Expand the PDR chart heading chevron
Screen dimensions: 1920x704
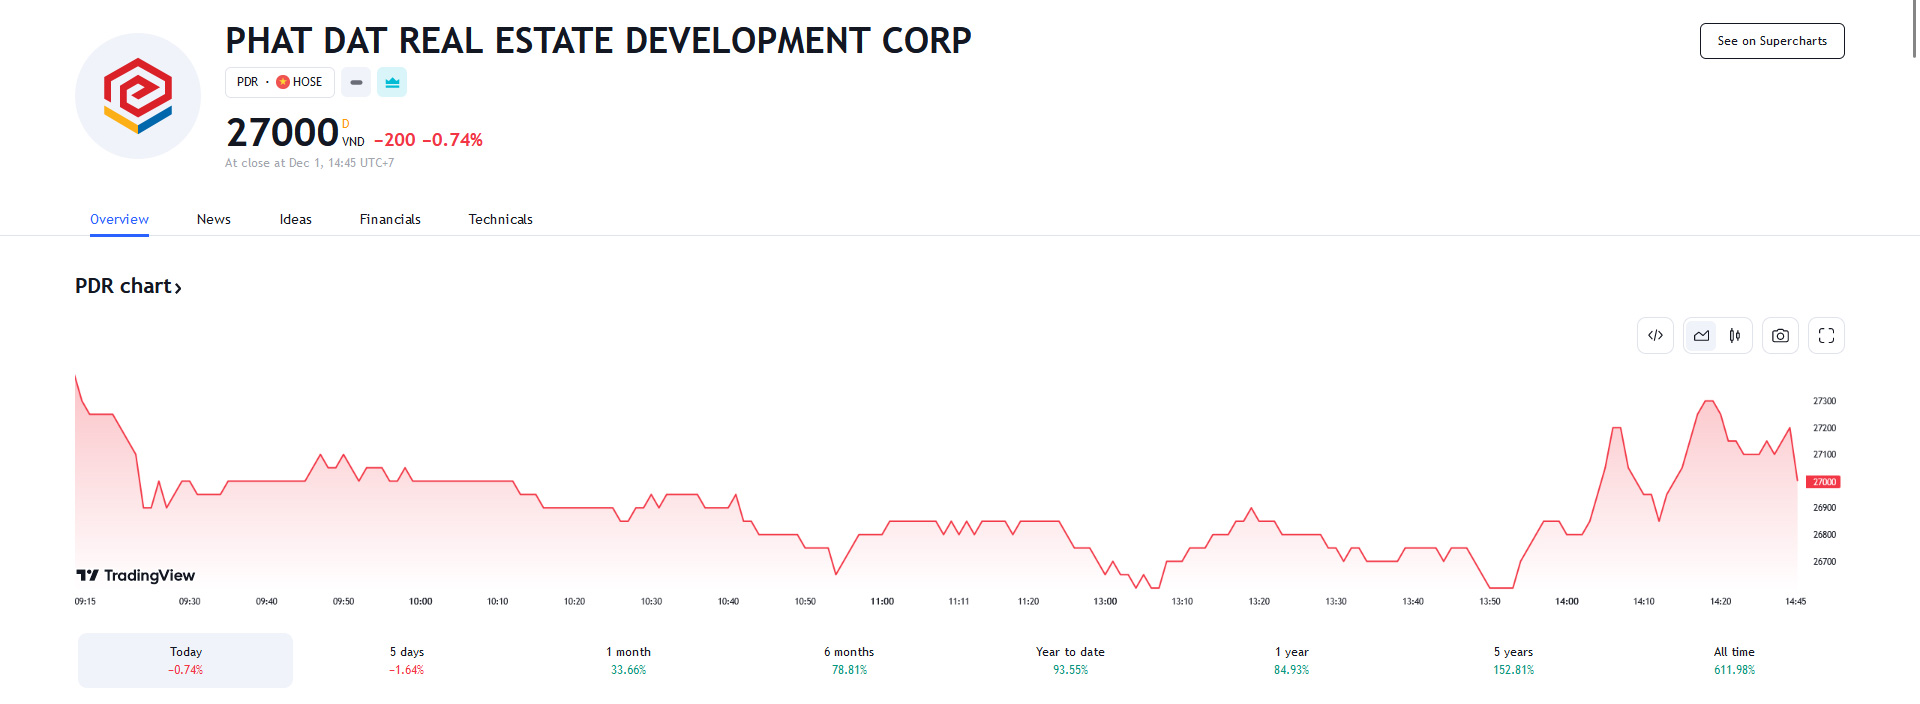[178, 288]
